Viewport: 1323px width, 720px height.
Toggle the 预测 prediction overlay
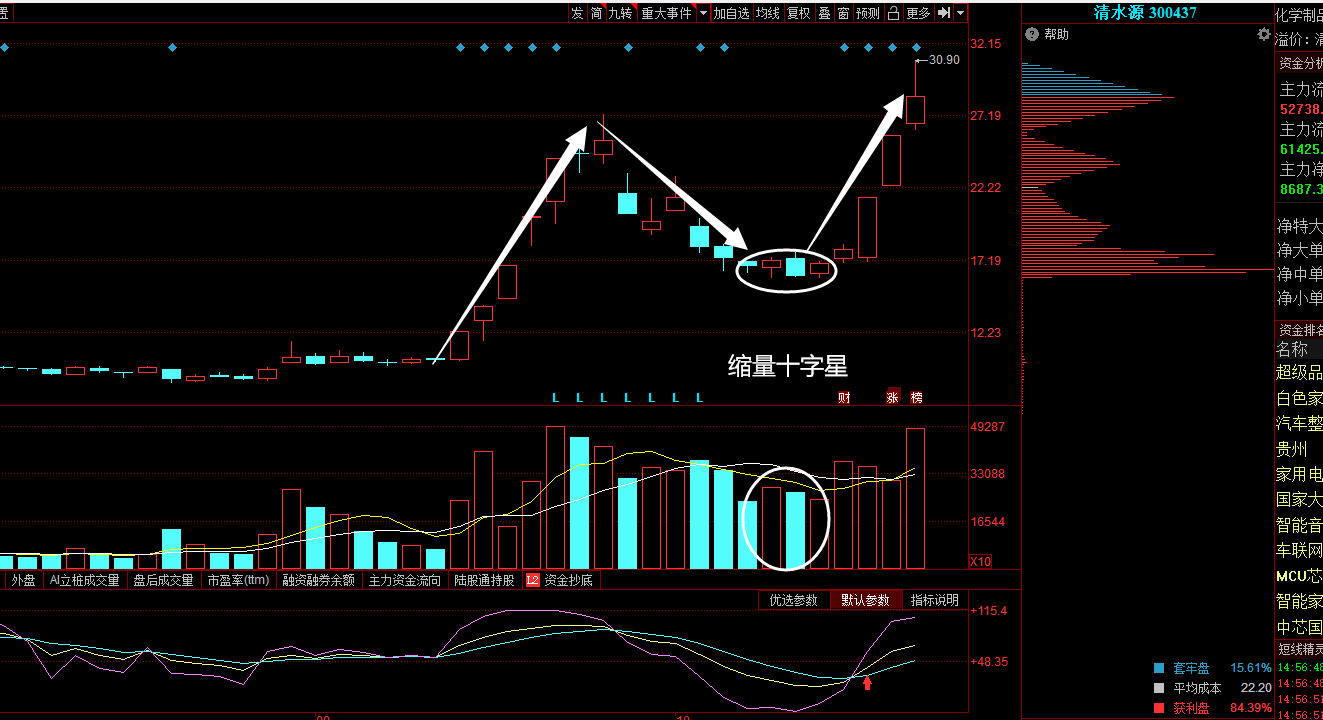869,11
